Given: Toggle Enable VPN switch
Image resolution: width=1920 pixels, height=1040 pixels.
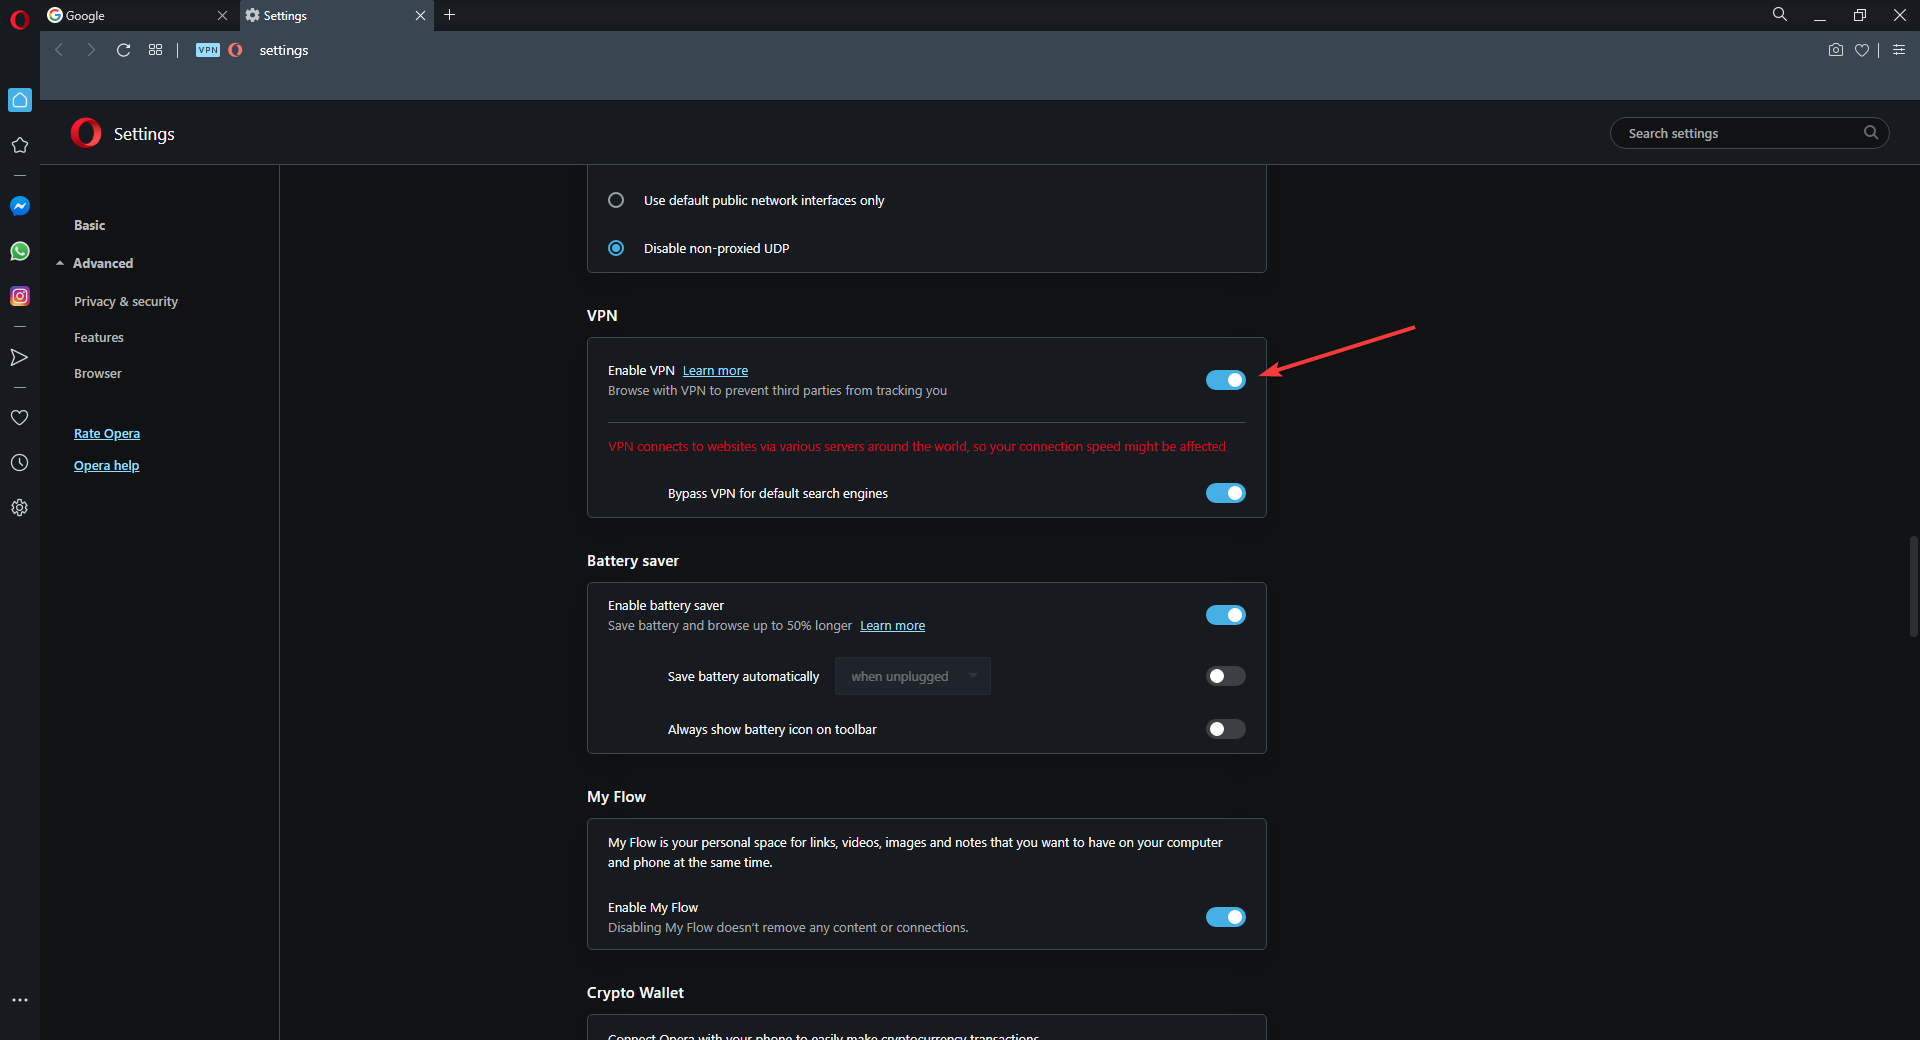Looking at the screenshot, I should [x=1226, y=380].
